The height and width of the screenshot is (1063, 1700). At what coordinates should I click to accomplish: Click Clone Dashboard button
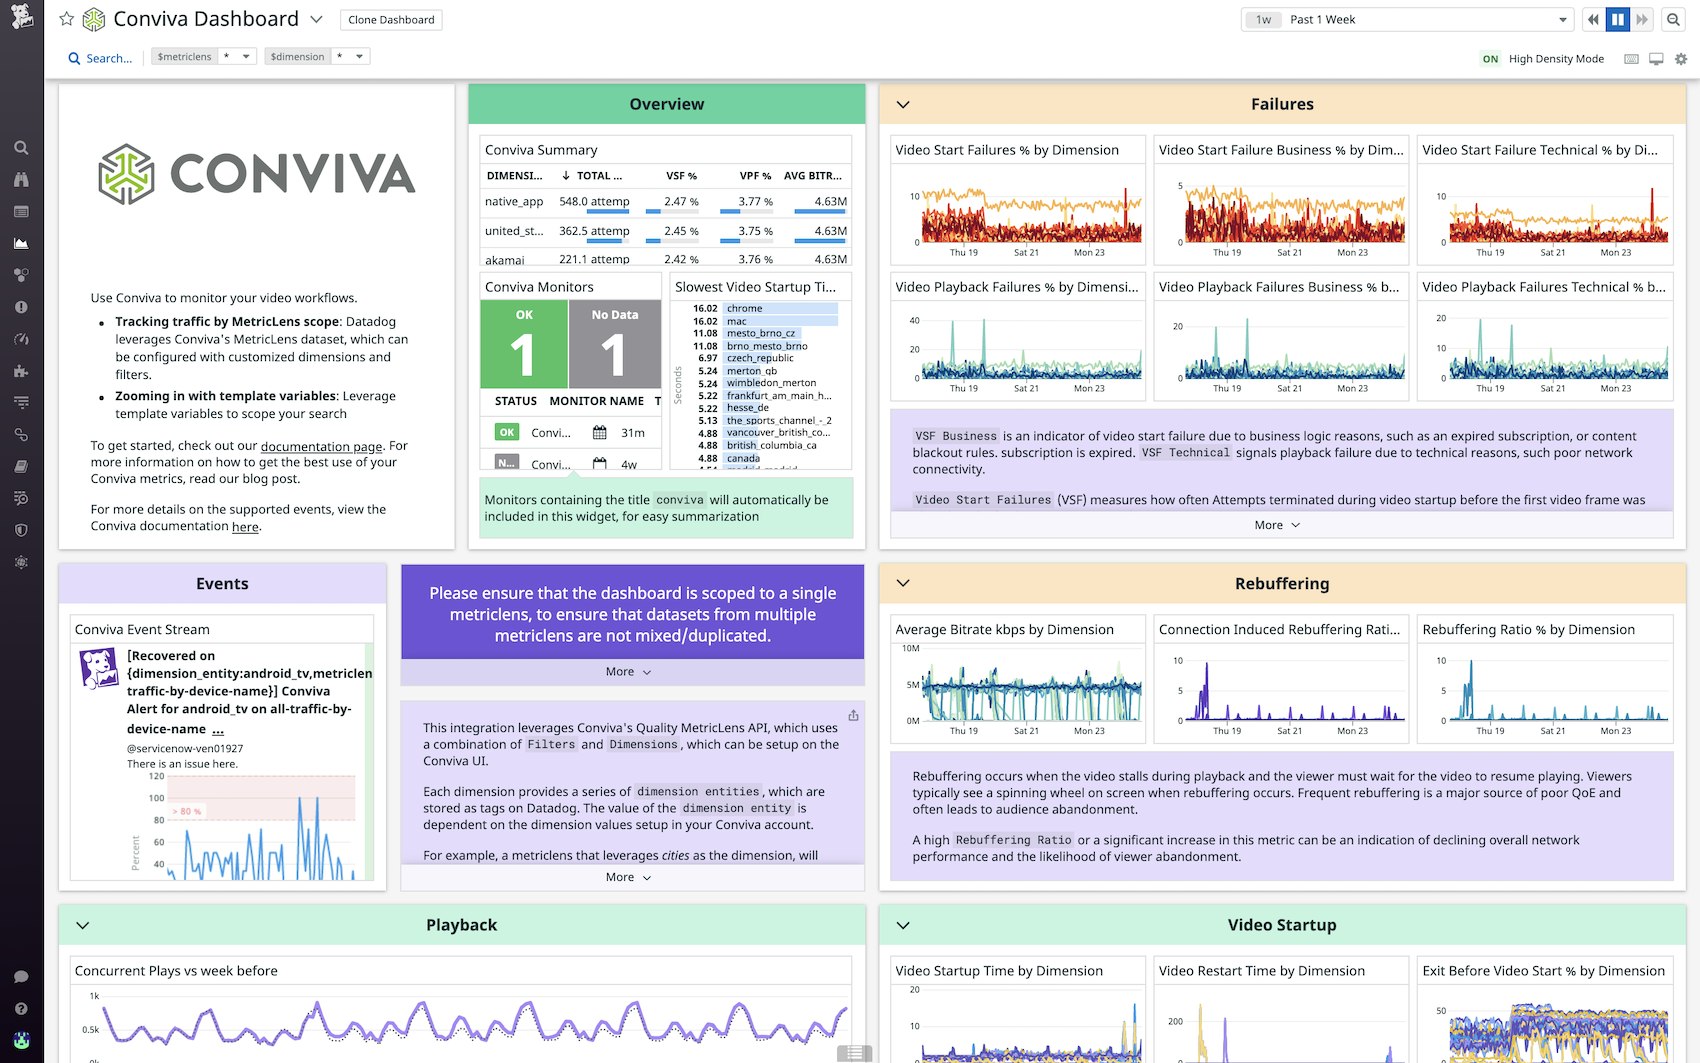[x=391, y=20]
